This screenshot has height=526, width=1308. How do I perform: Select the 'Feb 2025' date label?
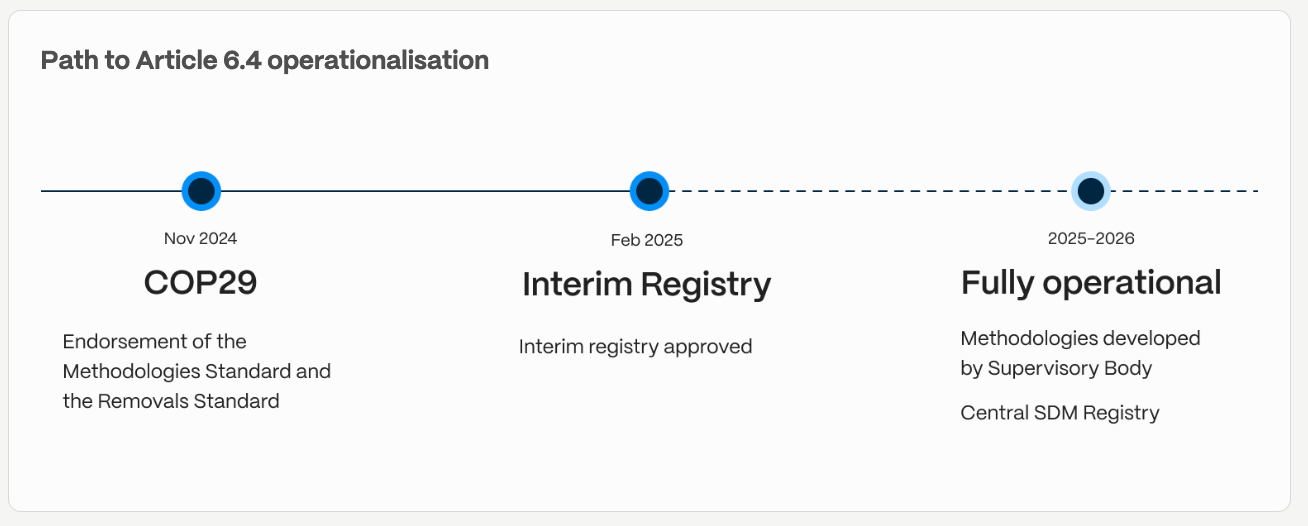pyautogui.click(x=647, y=240)
